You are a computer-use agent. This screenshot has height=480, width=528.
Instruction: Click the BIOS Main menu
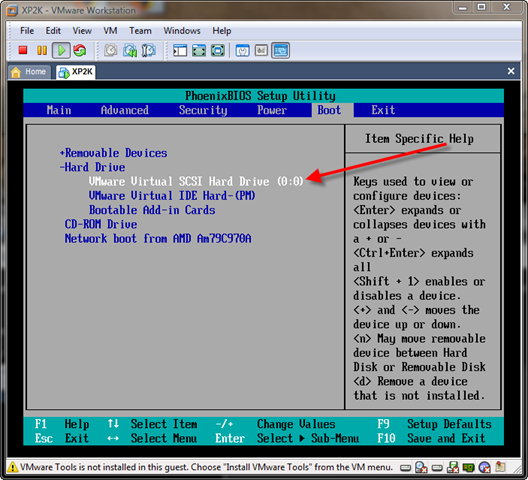[x=59, y=110]
